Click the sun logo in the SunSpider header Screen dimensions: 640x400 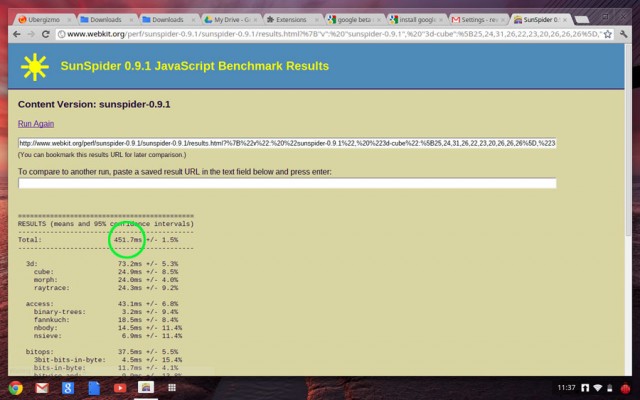tap(35, 66)
